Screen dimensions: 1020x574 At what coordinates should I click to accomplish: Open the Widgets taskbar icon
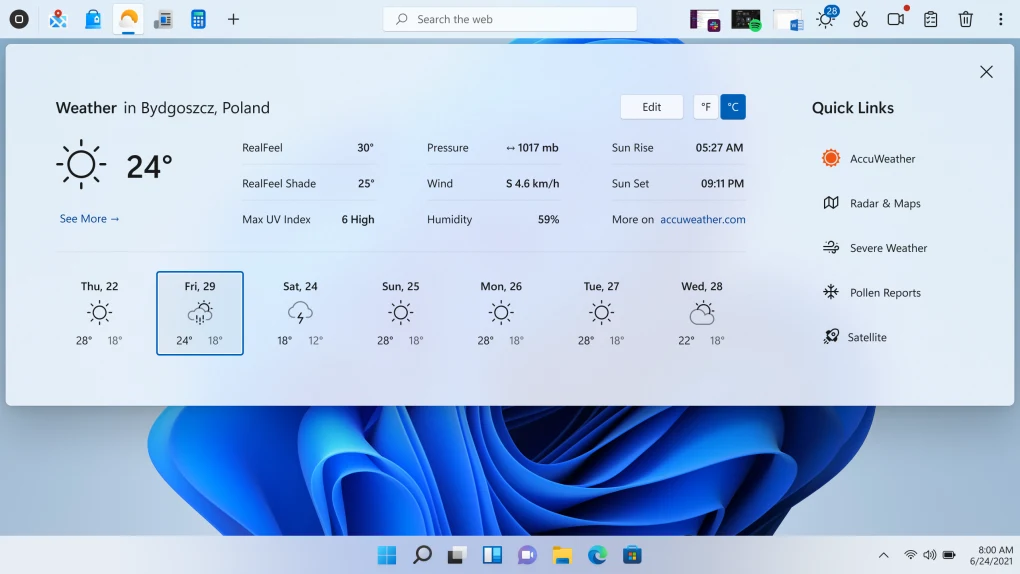point(492,555)
